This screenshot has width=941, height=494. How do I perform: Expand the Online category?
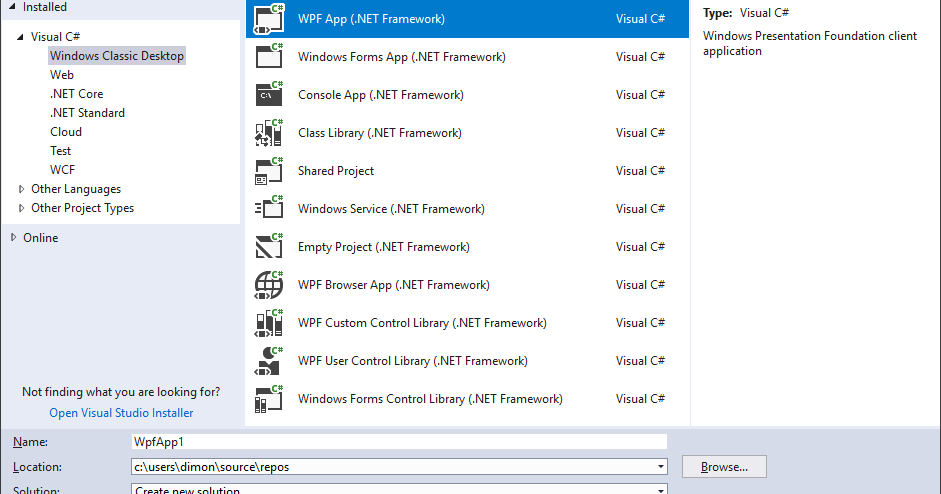13,238
